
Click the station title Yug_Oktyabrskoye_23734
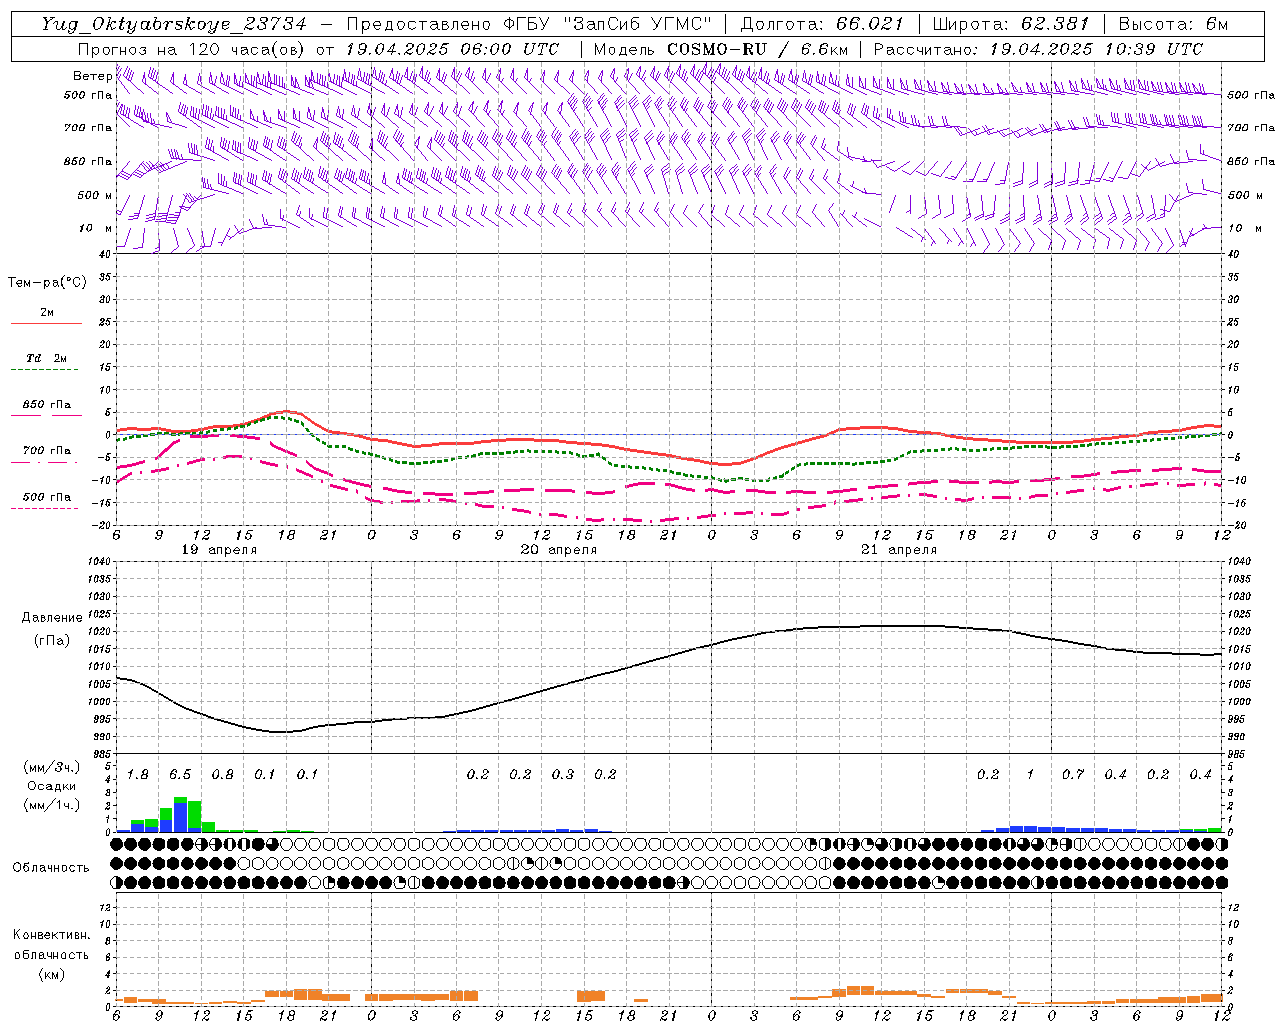tap(175, 24)
